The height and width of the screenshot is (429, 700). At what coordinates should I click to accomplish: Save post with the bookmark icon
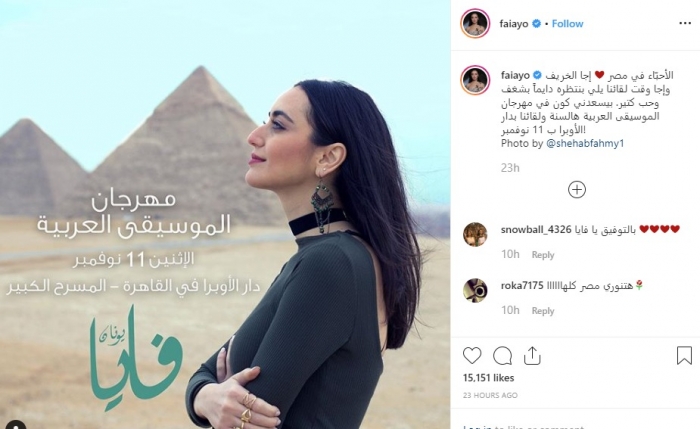click(x=684, y=356)
